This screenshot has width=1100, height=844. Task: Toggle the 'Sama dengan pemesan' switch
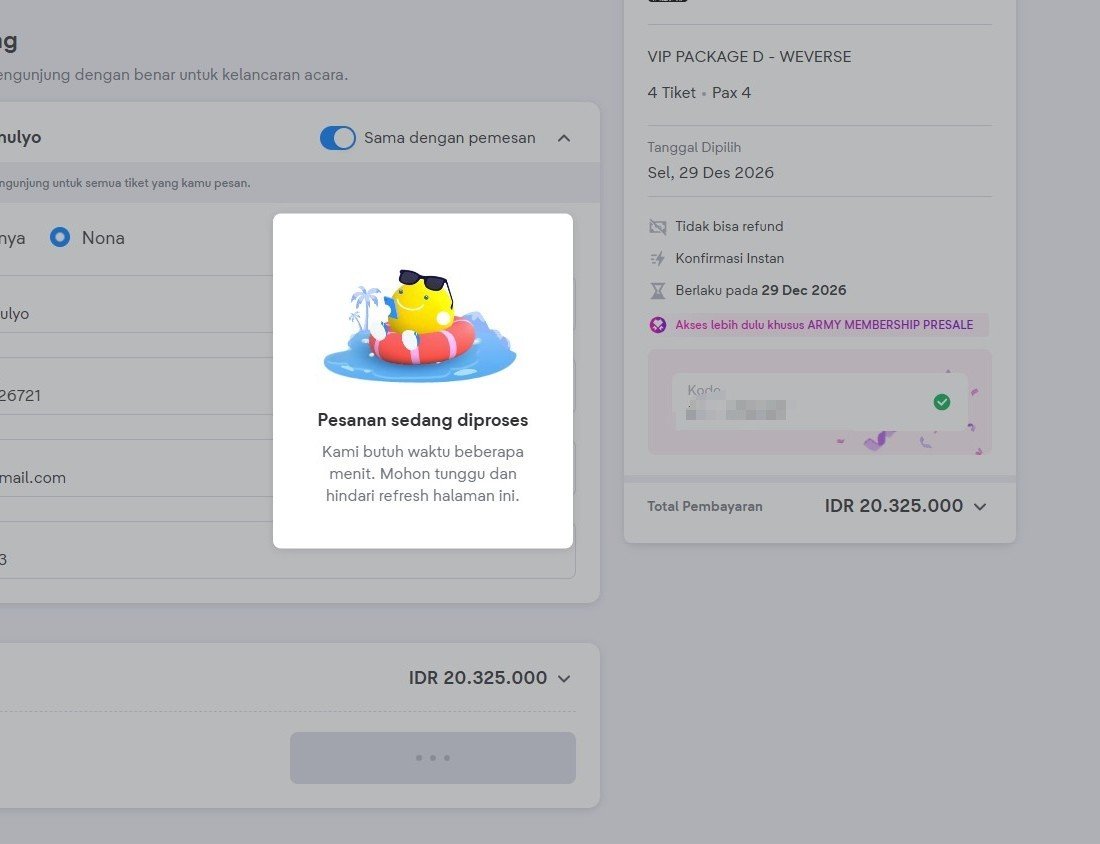point(337,138)
